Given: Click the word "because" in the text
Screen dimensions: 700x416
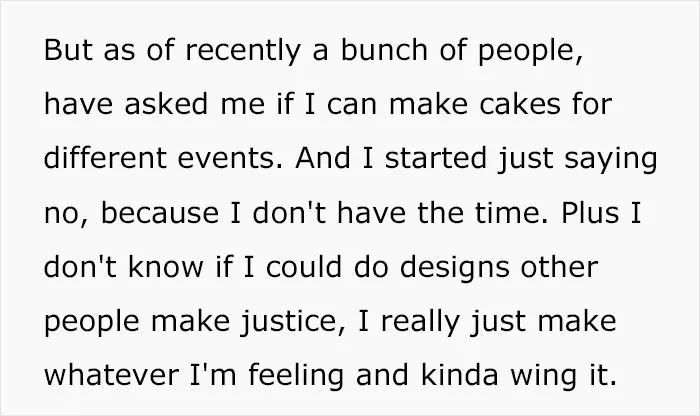Looking at the screenshot, I should pos(159,212).
